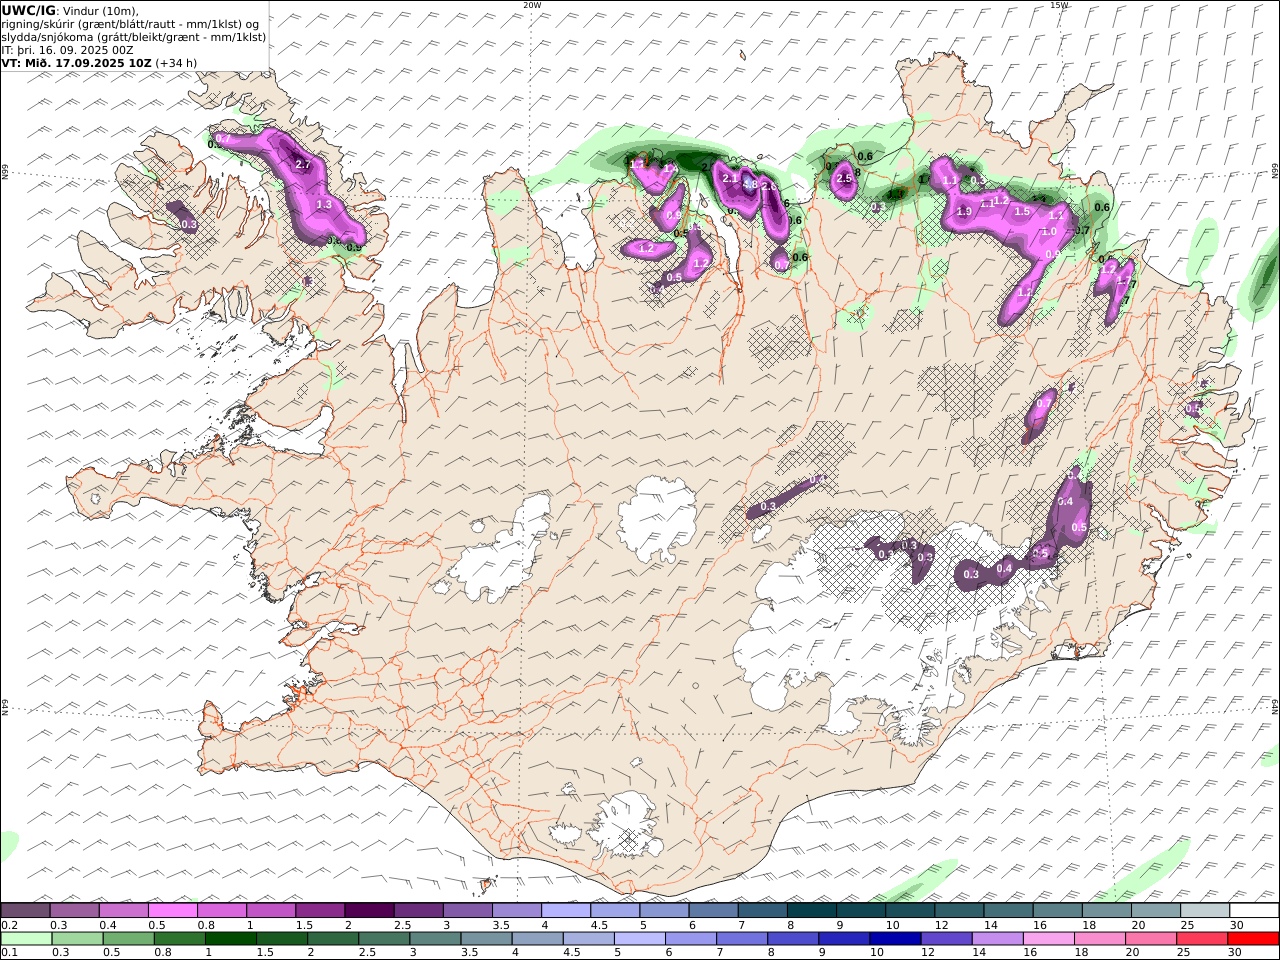Click the '15W' longitude label

coord(1059,5)
